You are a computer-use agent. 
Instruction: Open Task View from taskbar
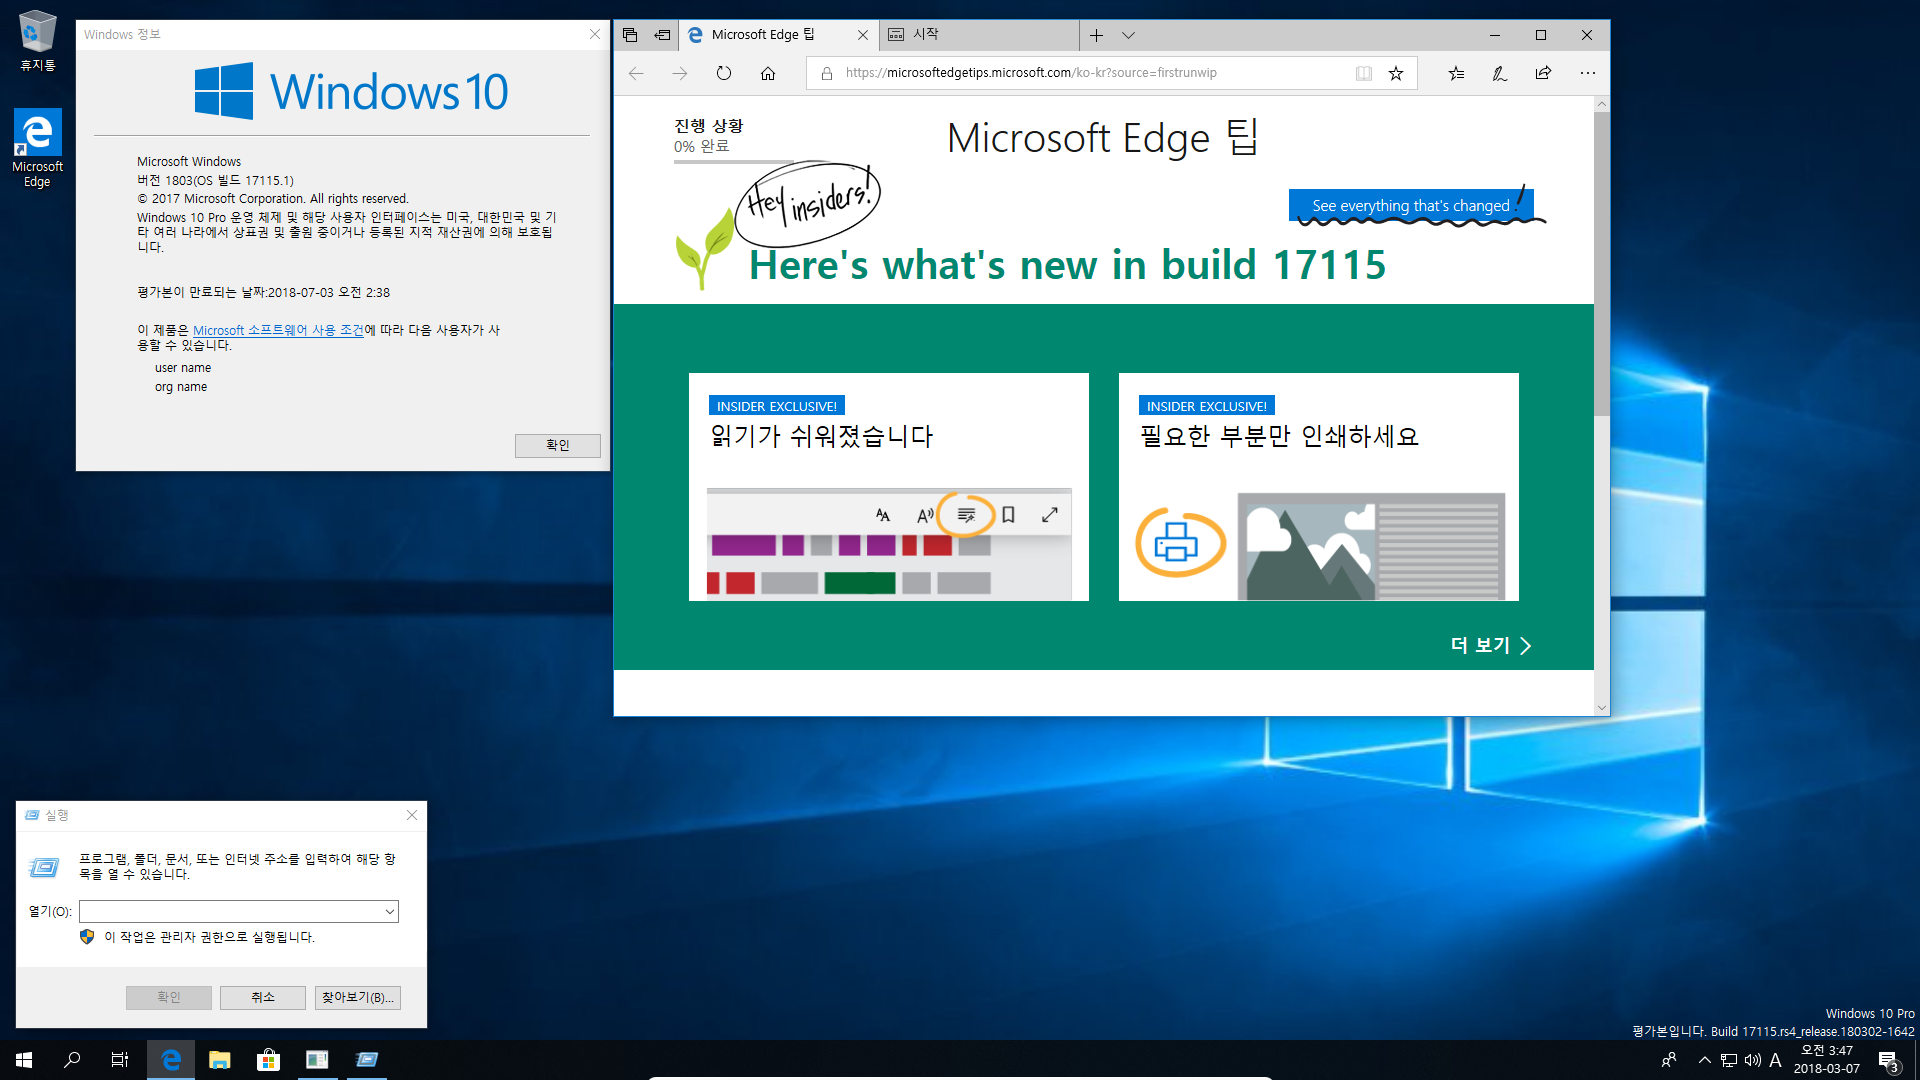coord(120,1060)
